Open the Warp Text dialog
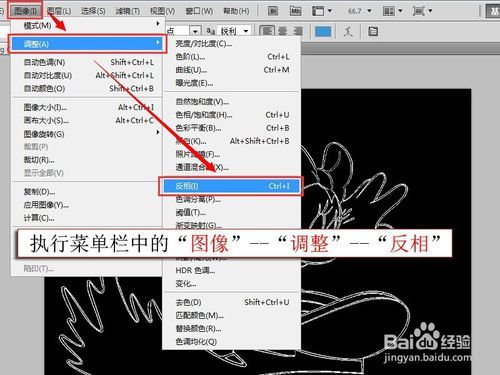 point(348,32)
